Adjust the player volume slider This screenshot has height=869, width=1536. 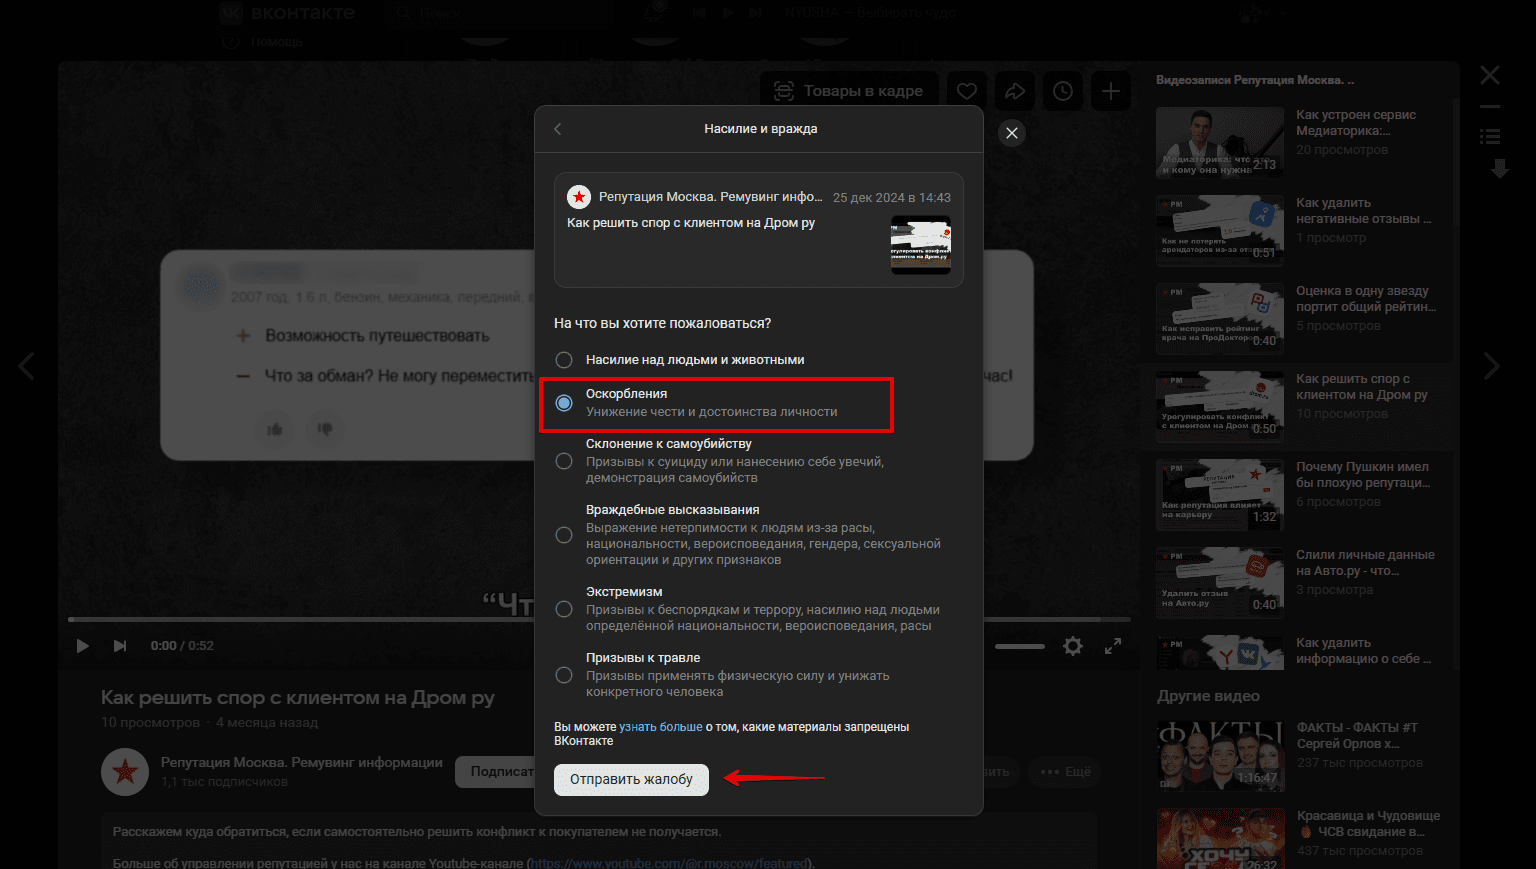[1020, 646]
